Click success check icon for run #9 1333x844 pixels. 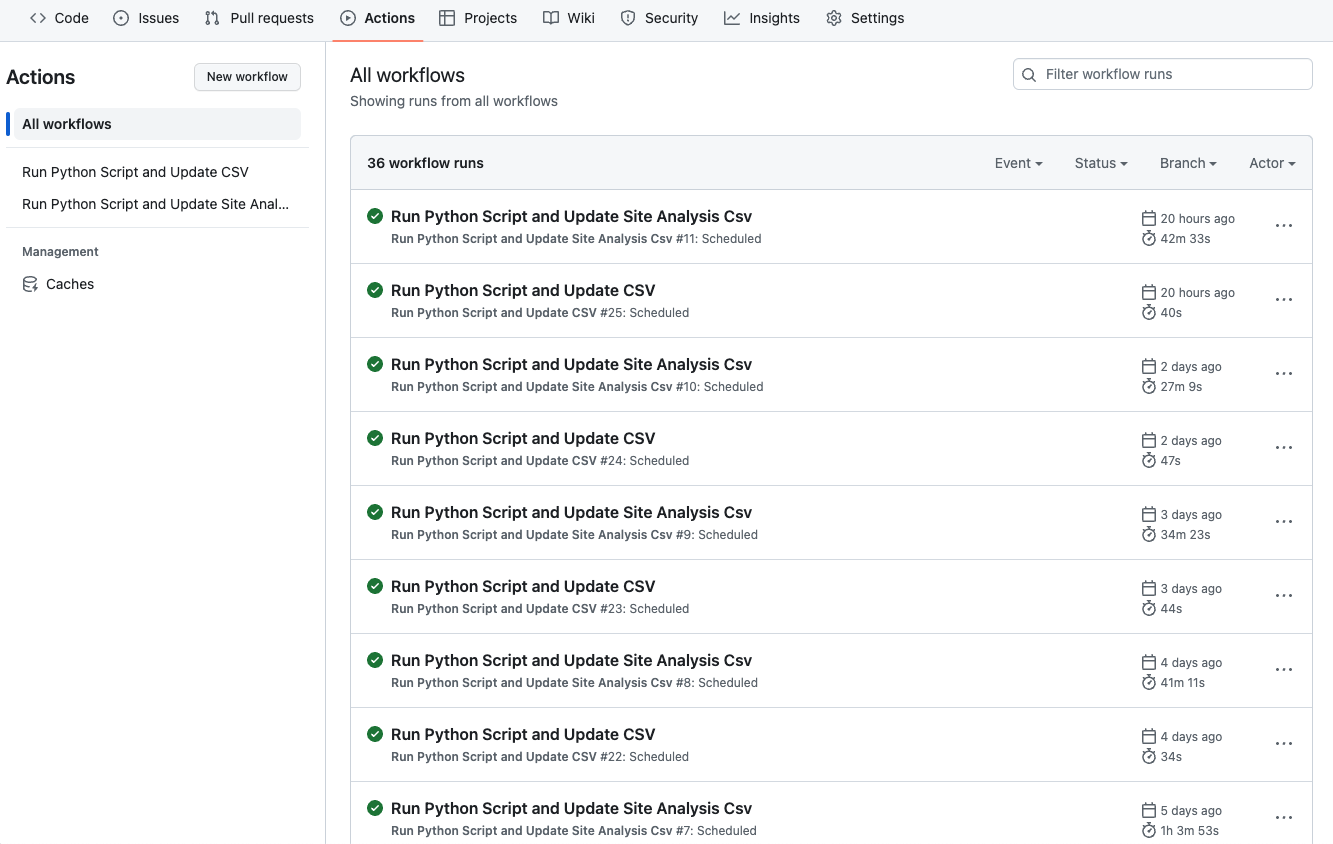coord(375,512)
